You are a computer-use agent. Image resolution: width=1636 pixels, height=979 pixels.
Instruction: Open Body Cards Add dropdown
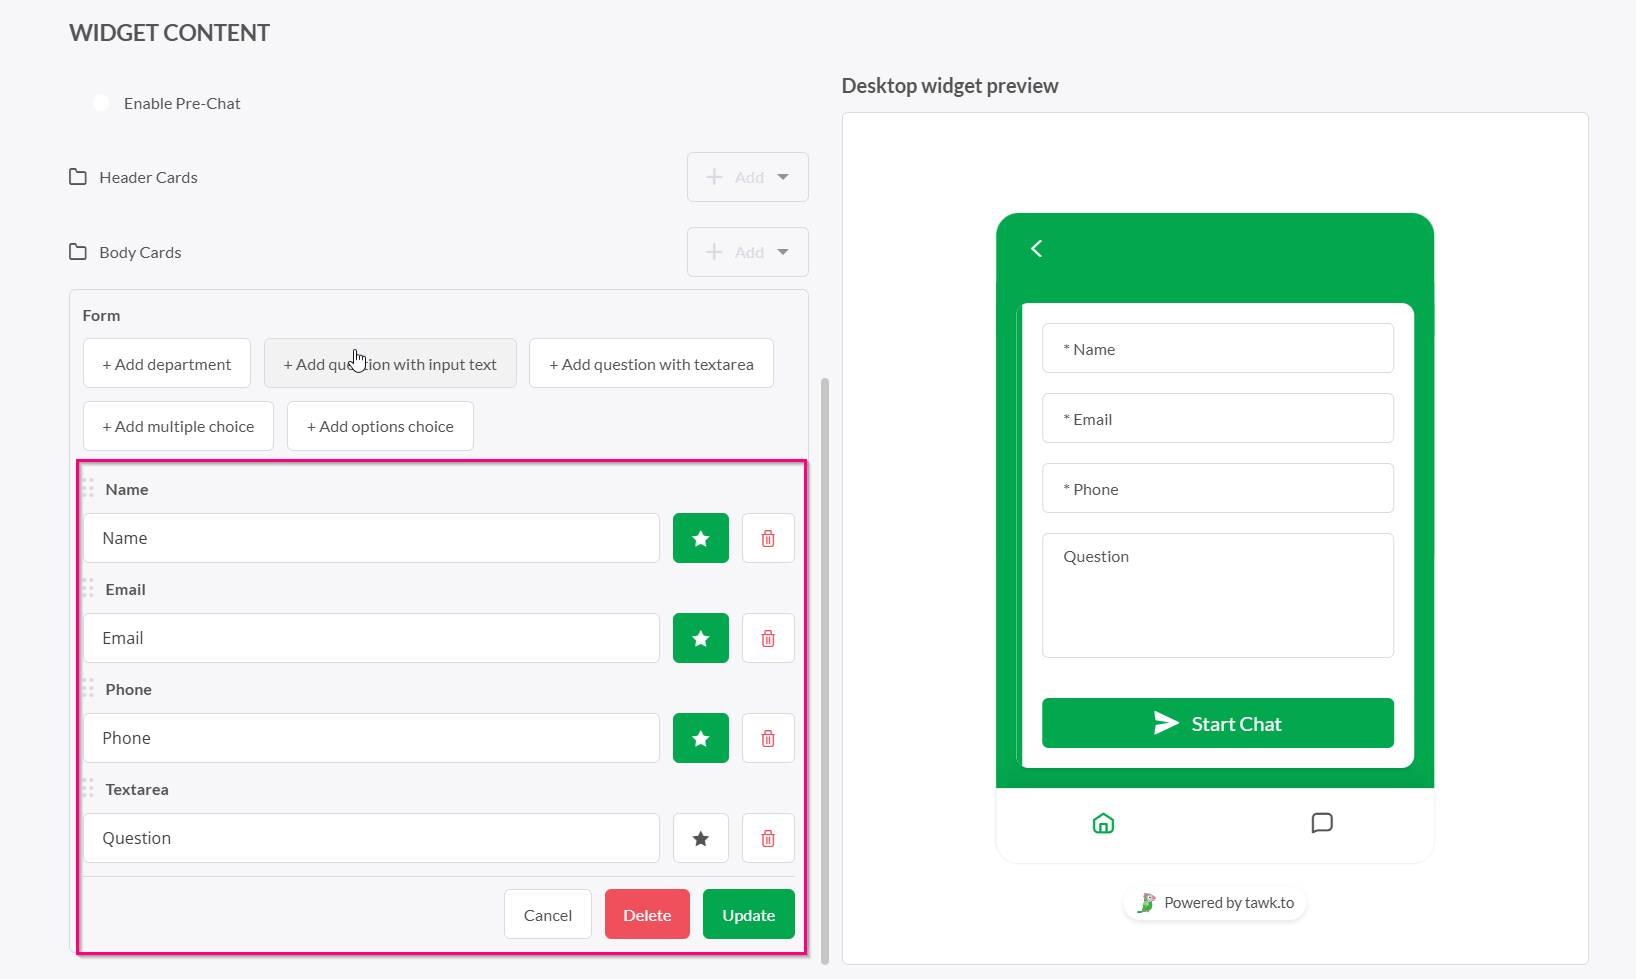point(747,252)
